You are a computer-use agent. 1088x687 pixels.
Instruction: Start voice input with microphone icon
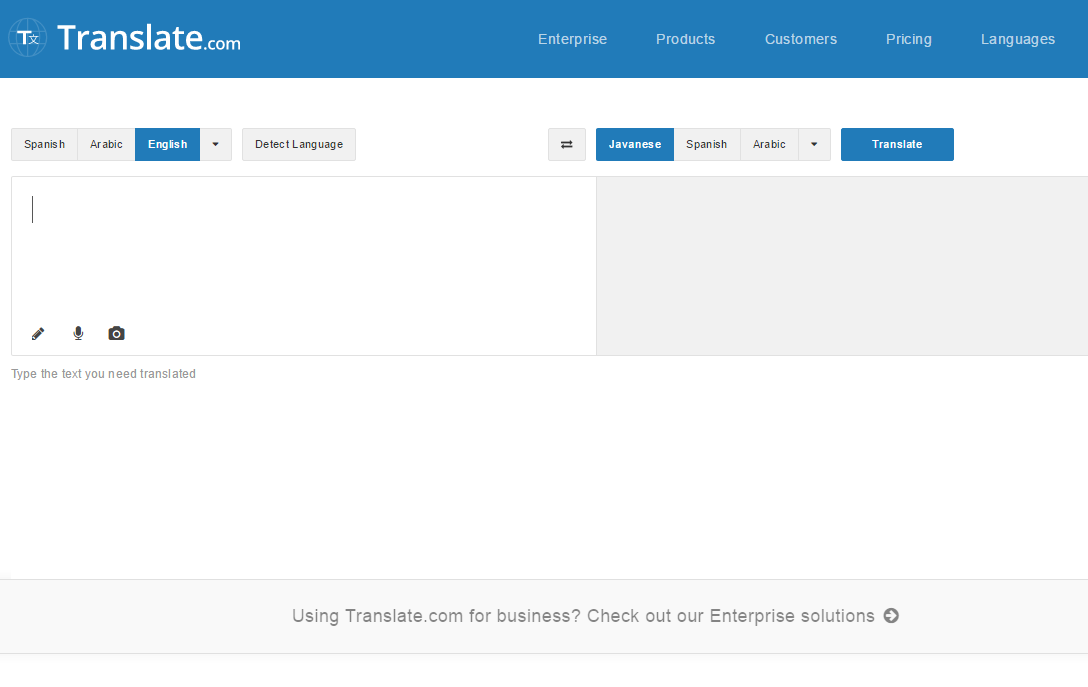tap(78, 333)
